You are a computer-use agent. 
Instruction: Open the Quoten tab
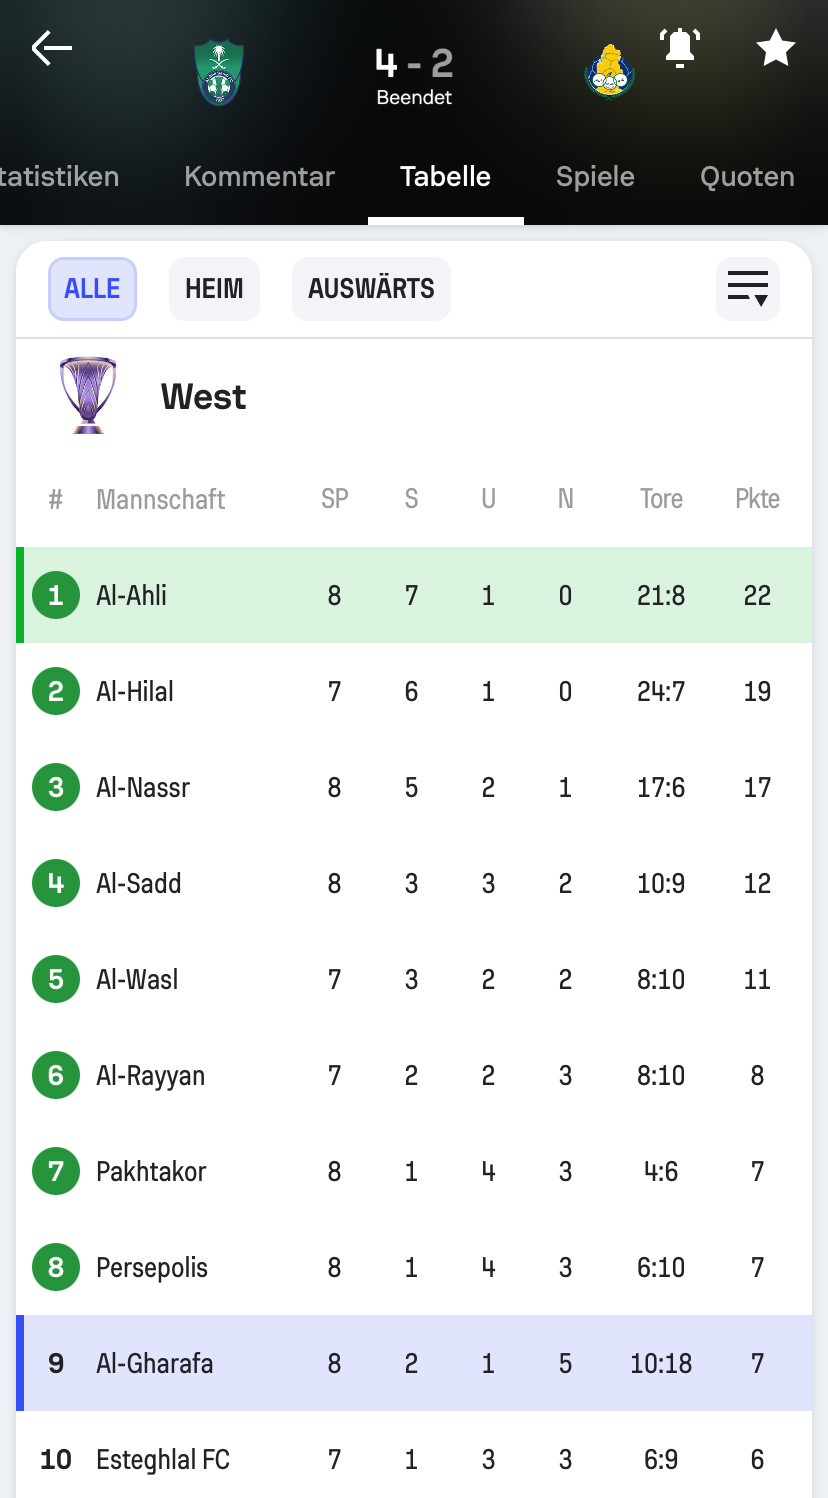coord(747,177)
